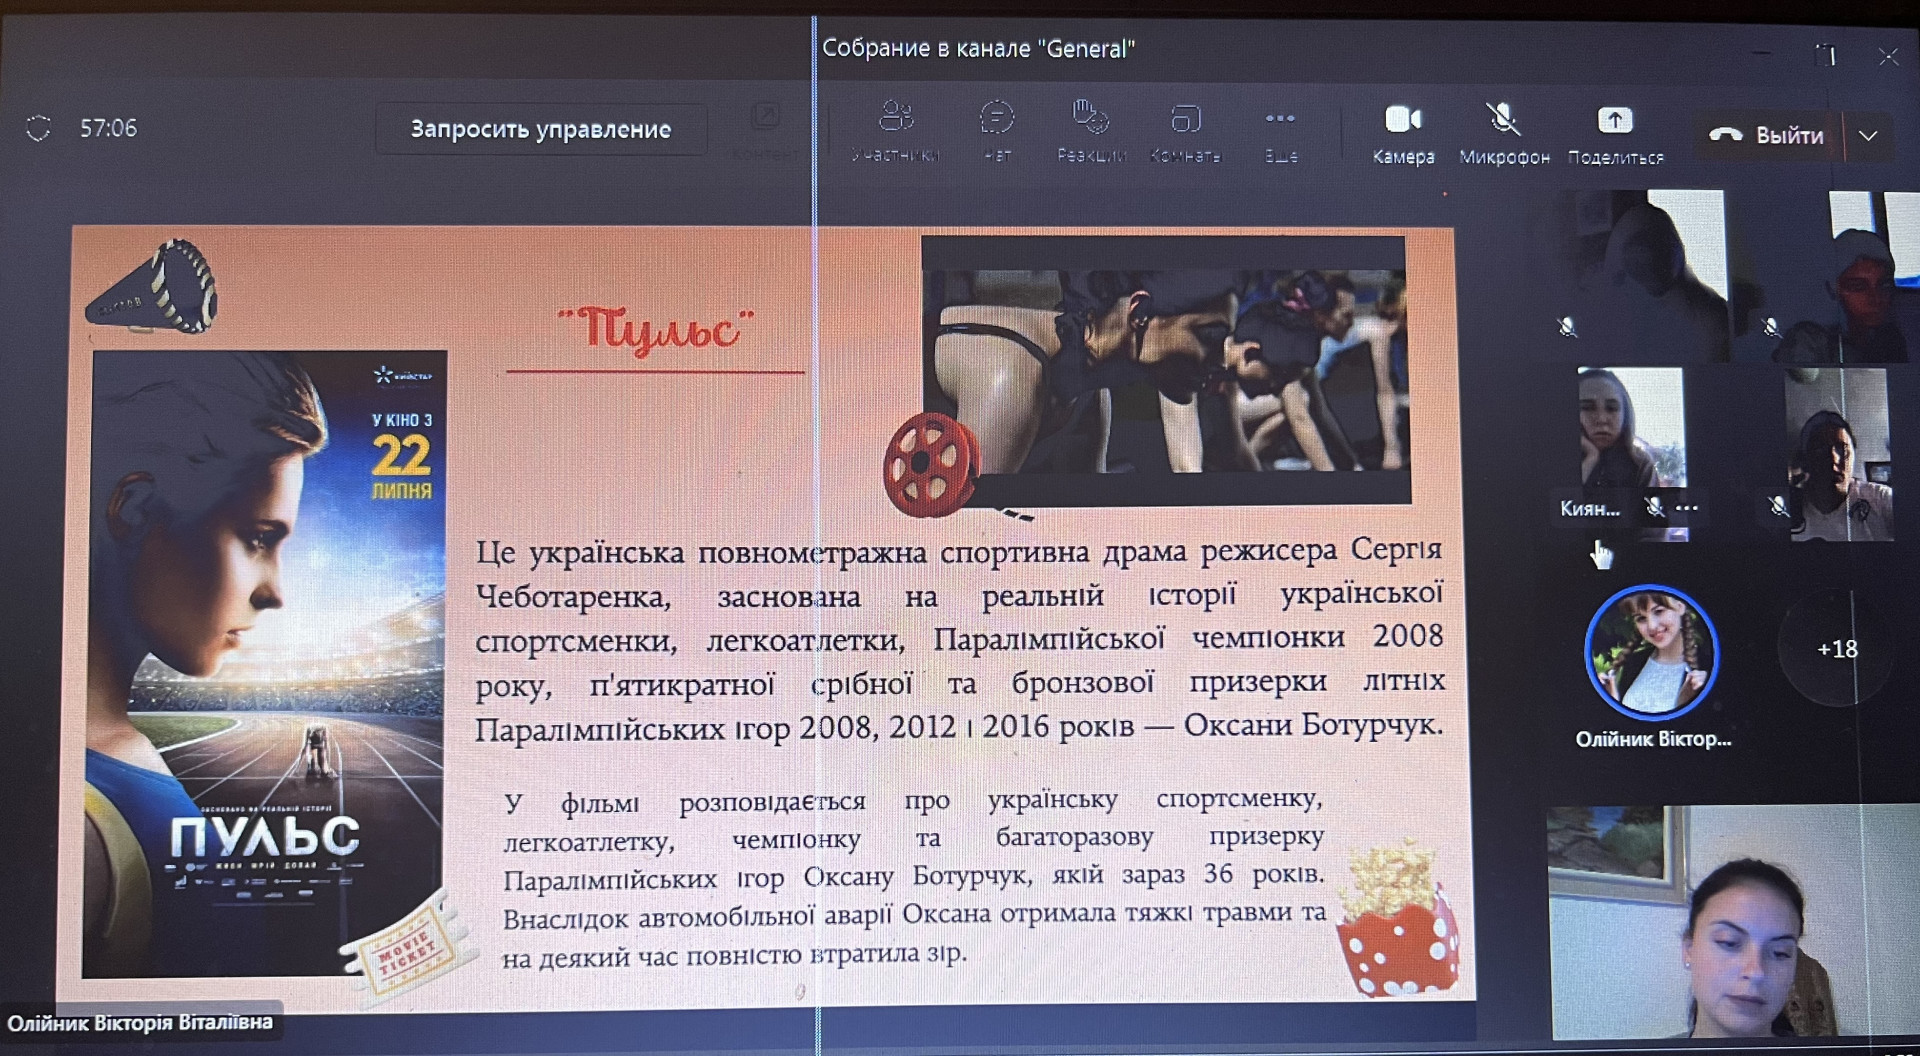Open the Участники participants panel
Screen dimensions: 1920x1056
point(896,131)
